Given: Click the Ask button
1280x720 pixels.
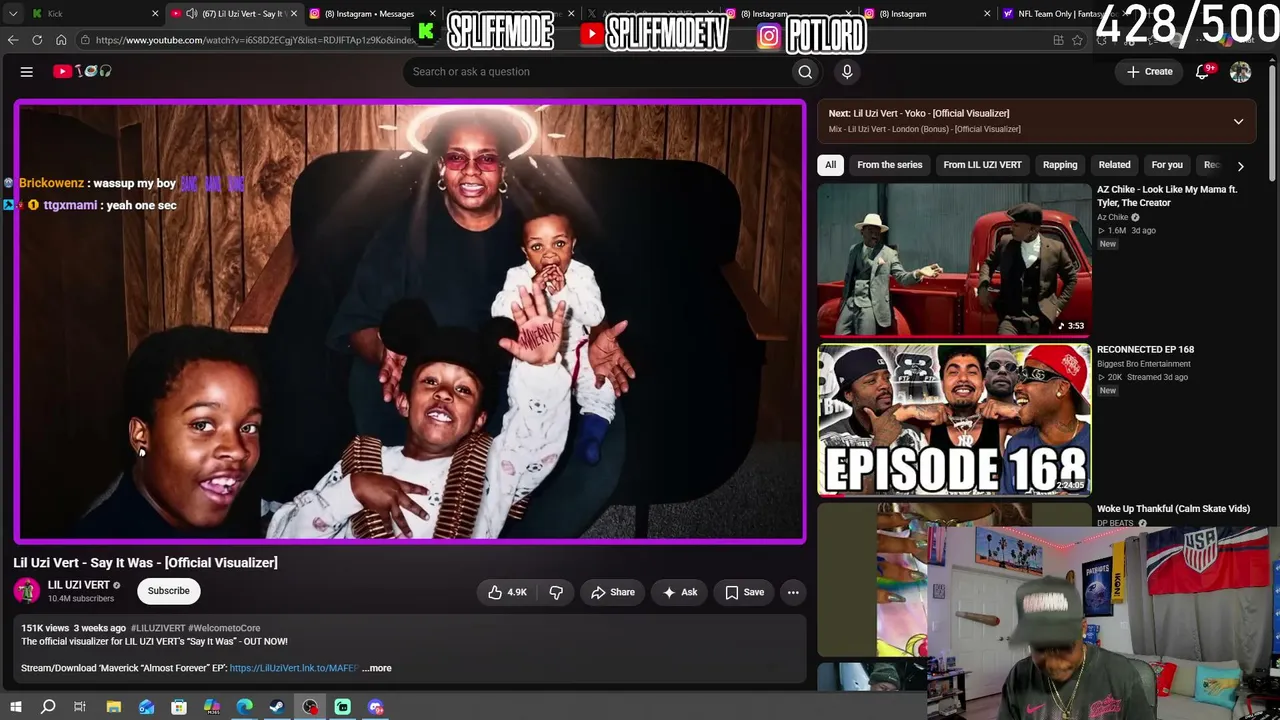Looking at the screenshot, I should pyautogui.click(x=680, y=592).
